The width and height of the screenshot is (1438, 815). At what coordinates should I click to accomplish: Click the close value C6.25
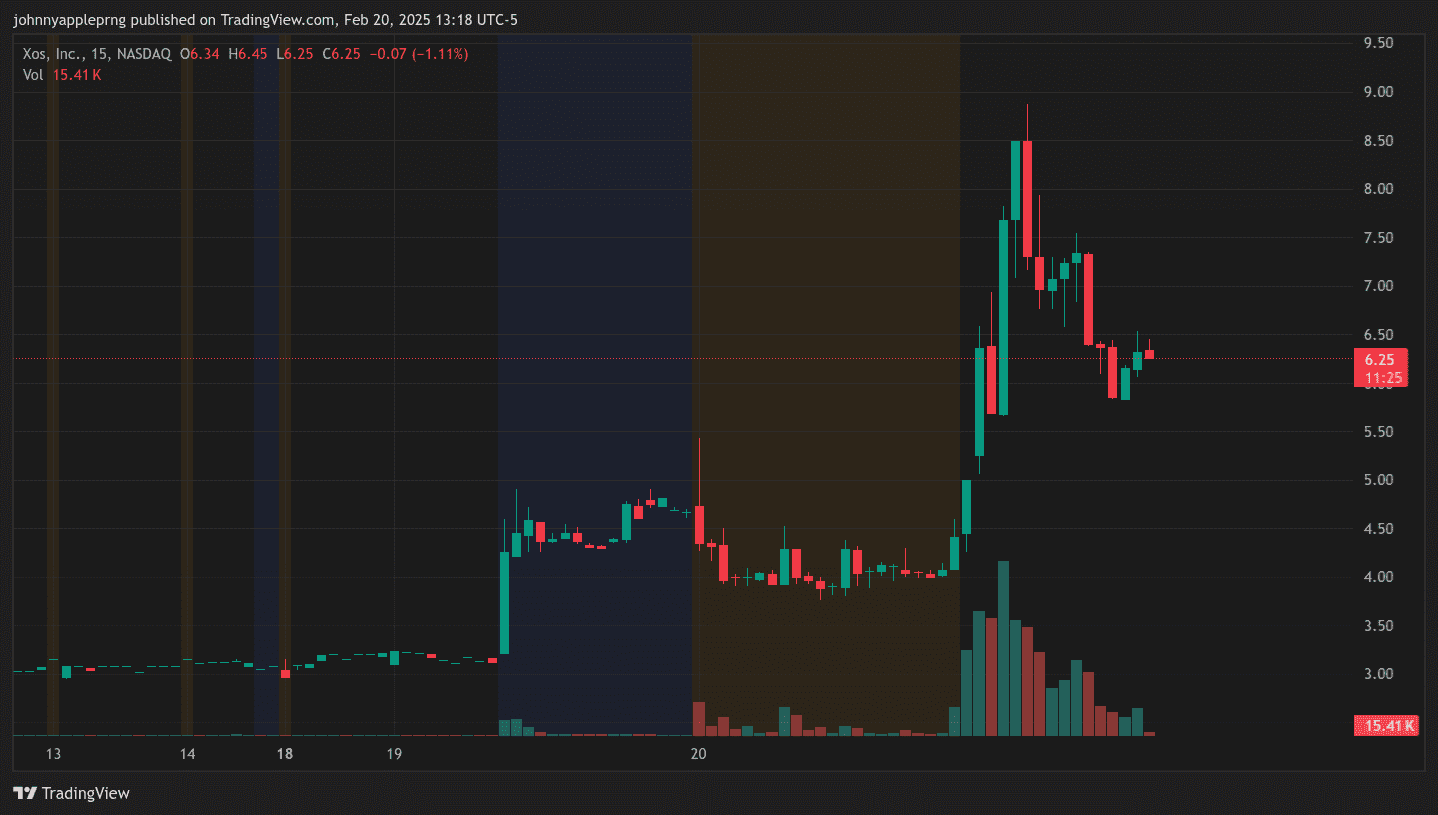pyautogui.click(x=340, y=54)
